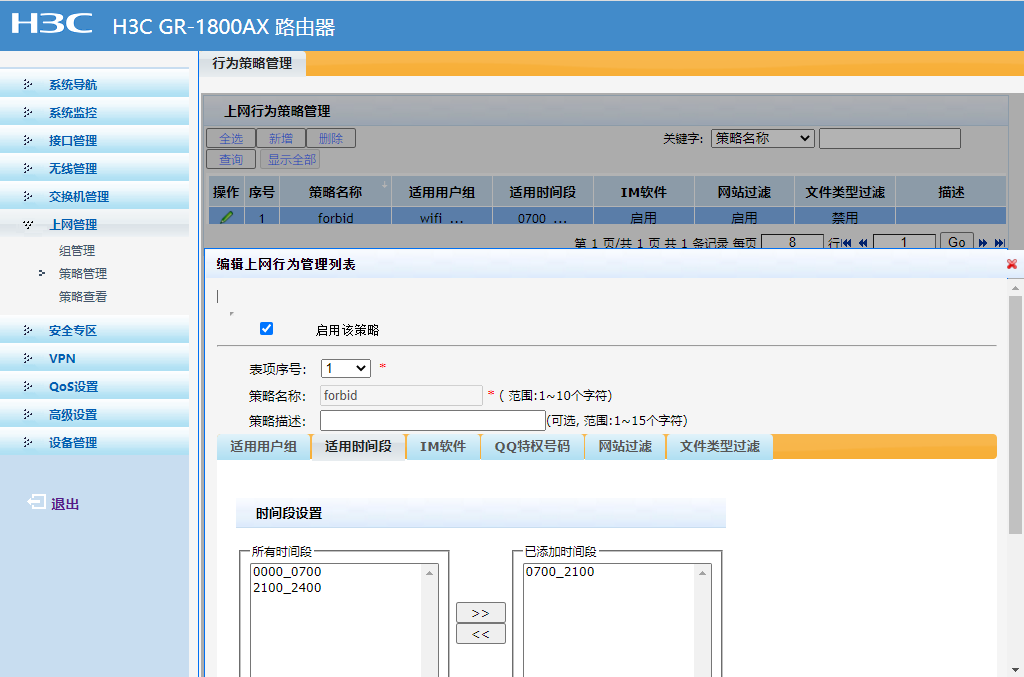1024x677 pixels.
Task: Click the arrow icon beside 设备管理
Action: click(27, 443)
